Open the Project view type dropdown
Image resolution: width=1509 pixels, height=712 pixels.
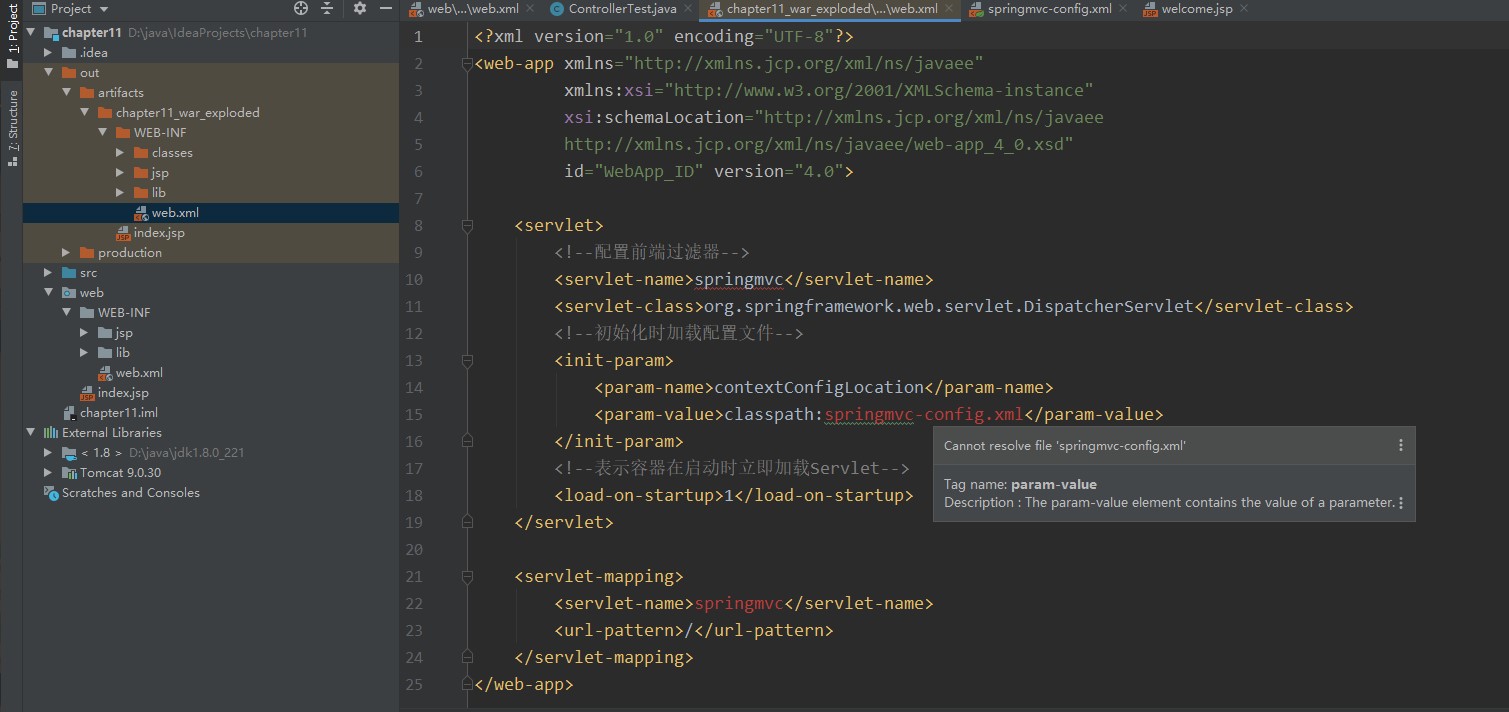pos(104,9)
